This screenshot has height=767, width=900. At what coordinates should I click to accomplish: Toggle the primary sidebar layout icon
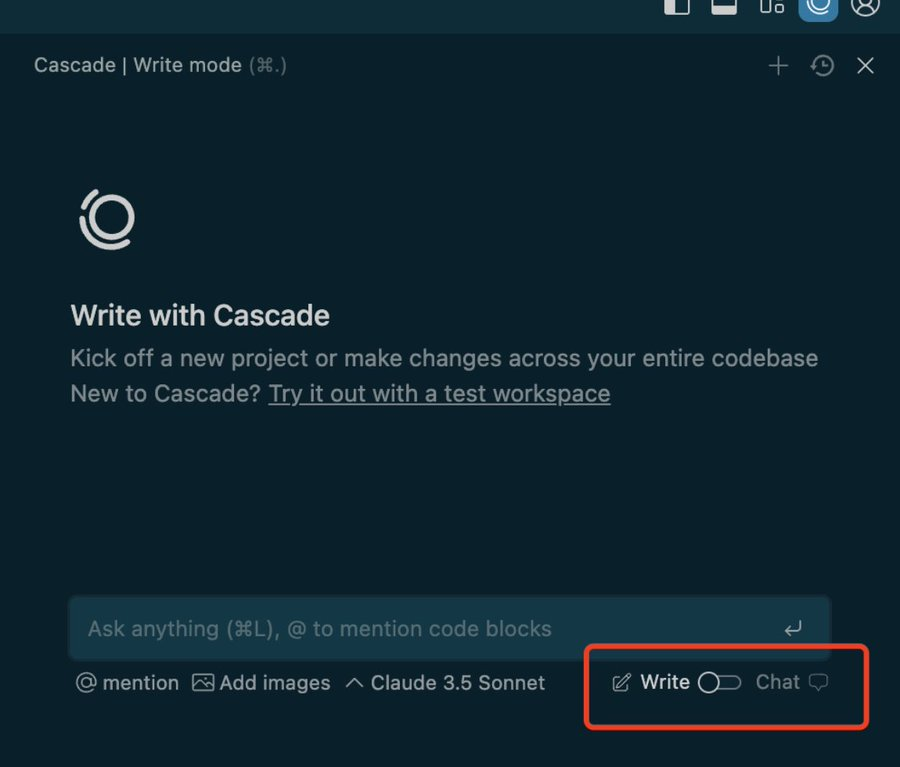pos(677,6)
